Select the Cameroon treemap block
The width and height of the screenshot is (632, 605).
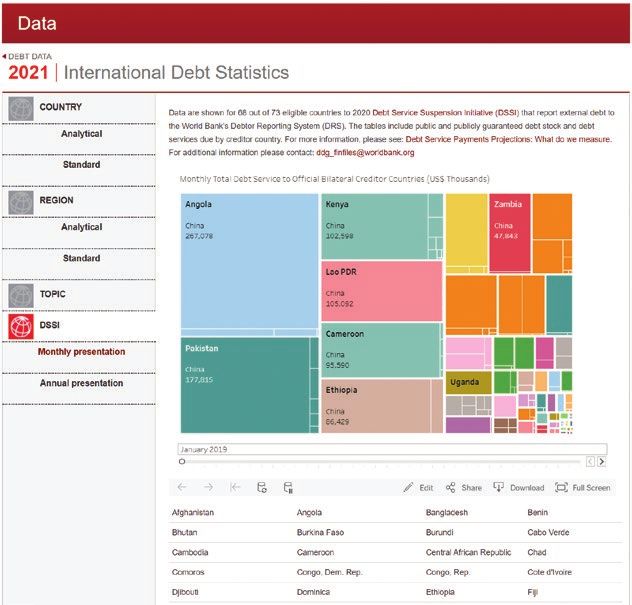[x=380, y=350]
